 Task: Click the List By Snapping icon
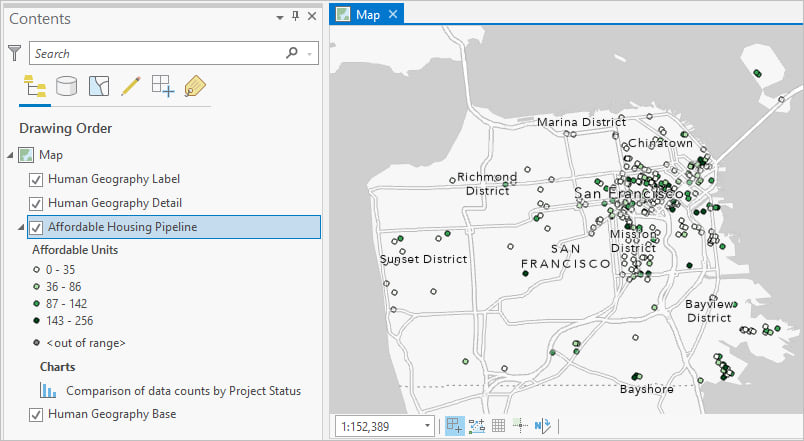(x=162, y=86)
